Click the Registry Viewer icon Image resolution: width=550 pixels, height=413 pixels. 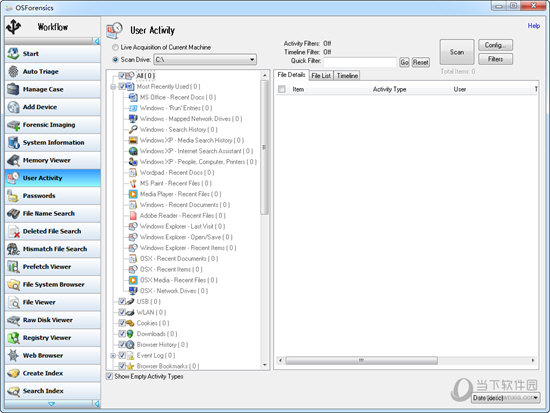click(x=13, y=338)
